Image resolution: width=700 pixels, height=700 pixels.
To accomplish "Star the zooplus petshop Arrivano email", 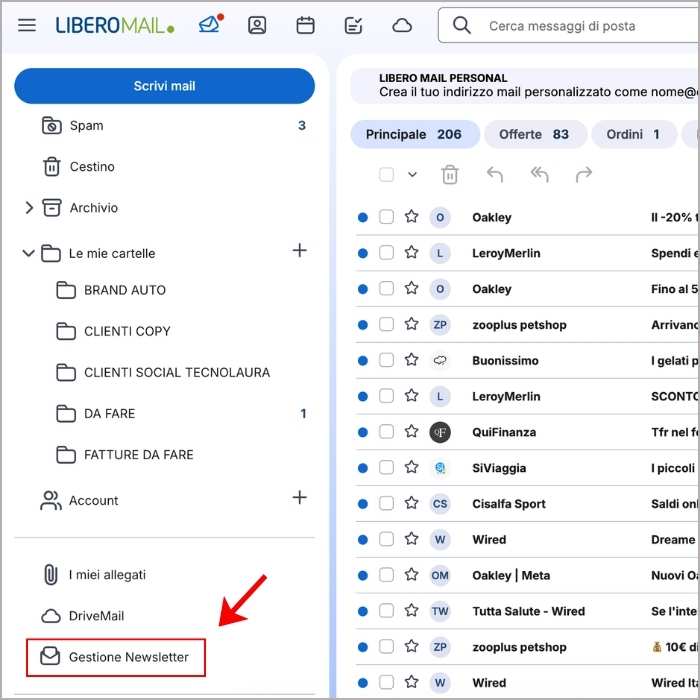I will click(x=411, y=324).
